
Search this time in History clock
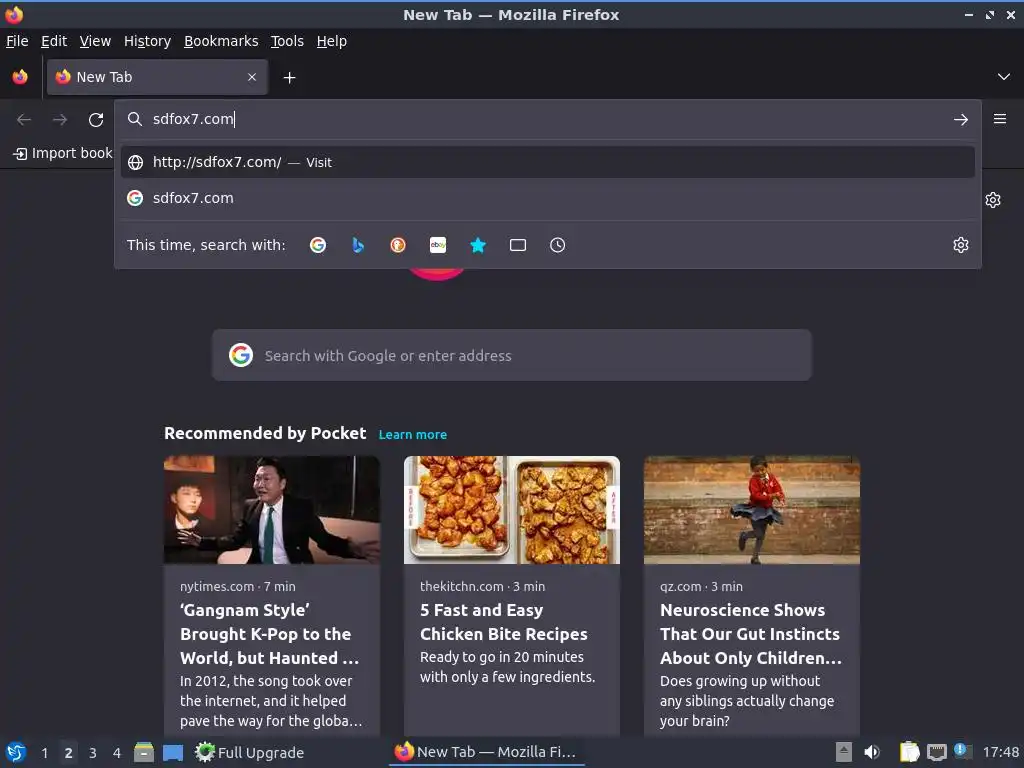point(558,245)
